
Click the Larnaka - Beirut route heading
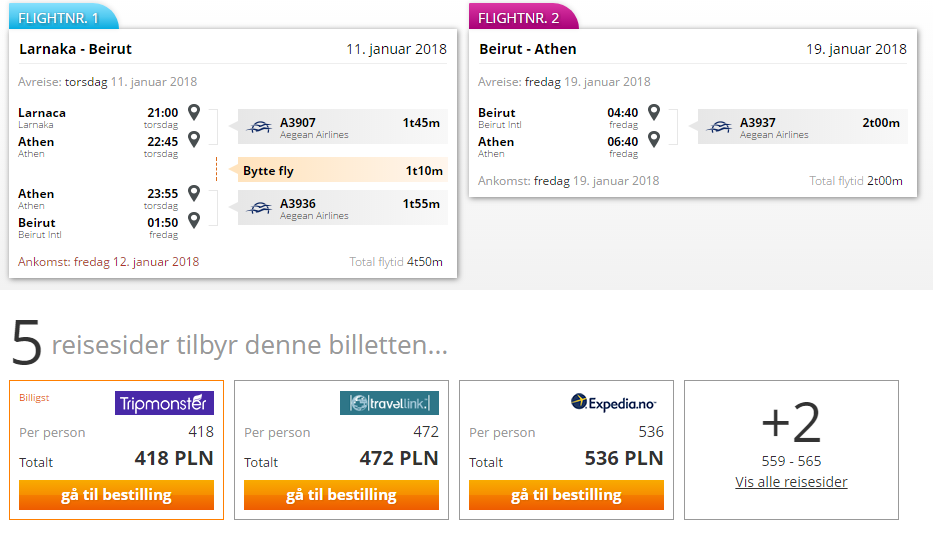pyautogui.click(x=76, y=49)
